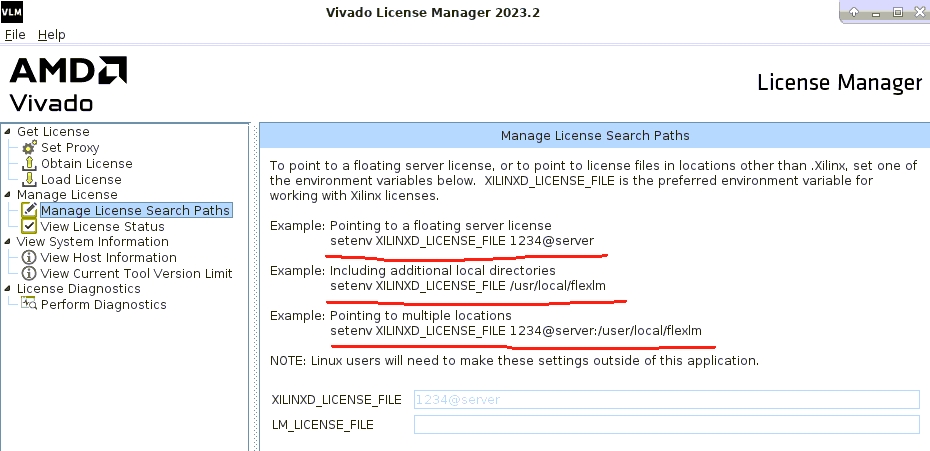
Task: Collapse the View System Information node
Action: [x=7, y=242]
